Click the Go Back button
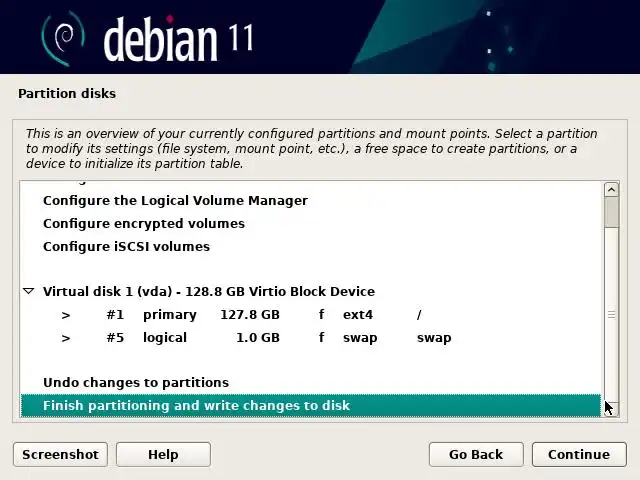This screenshot has height=480, width=640. click(476, 454)
